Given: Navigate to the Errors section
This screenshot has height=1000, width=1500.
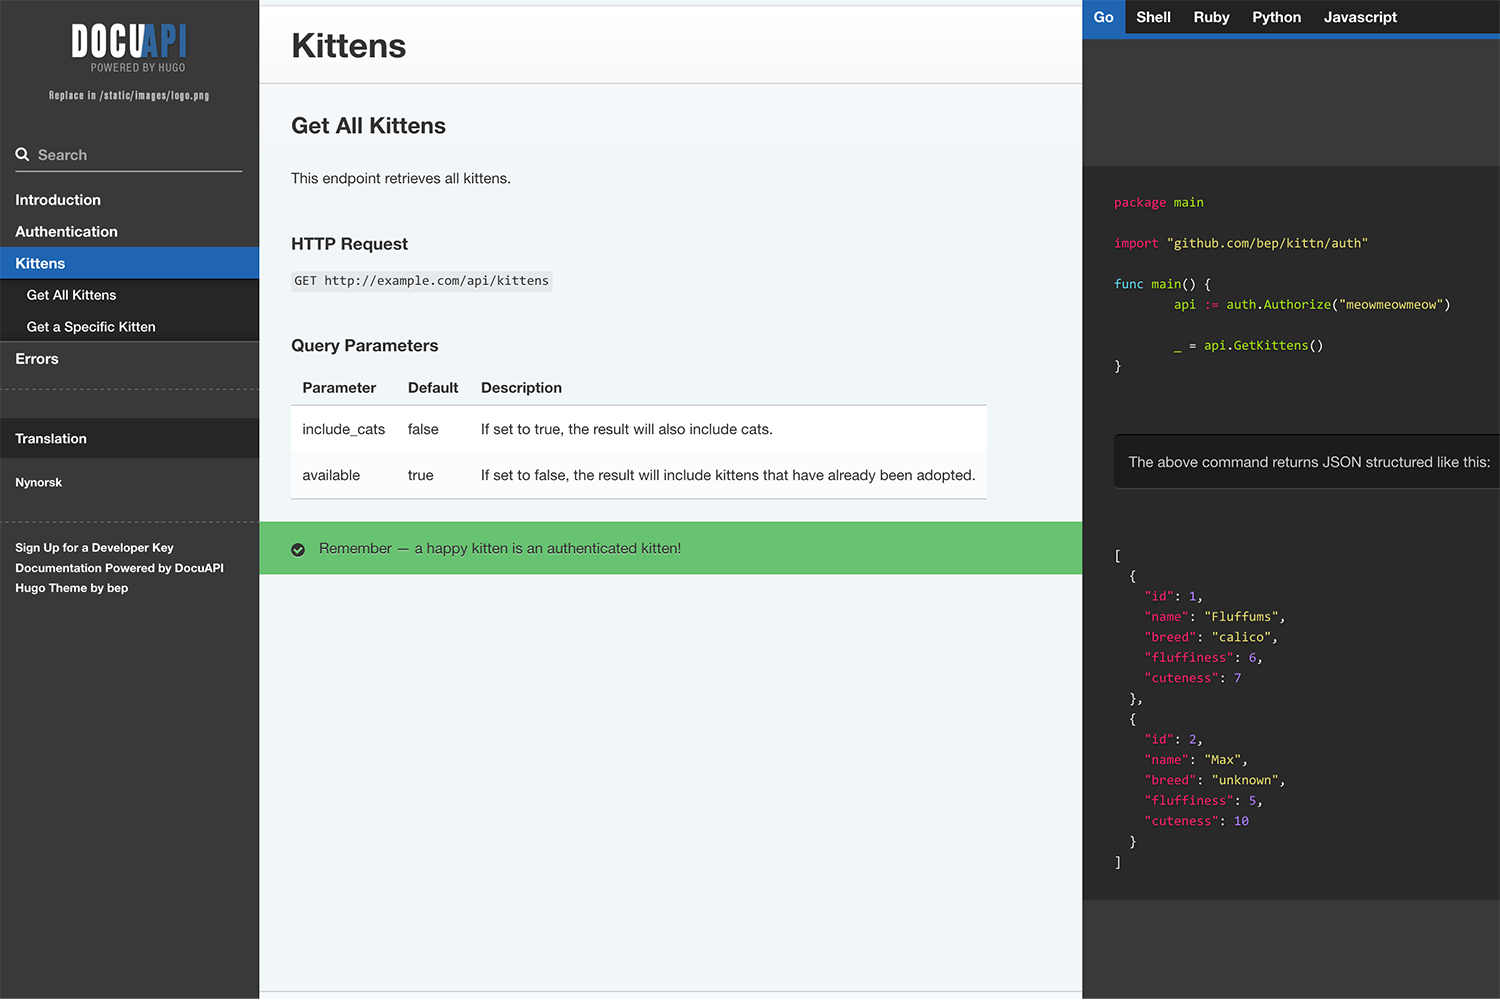Looking at the screenshot, I should (37, 359).
